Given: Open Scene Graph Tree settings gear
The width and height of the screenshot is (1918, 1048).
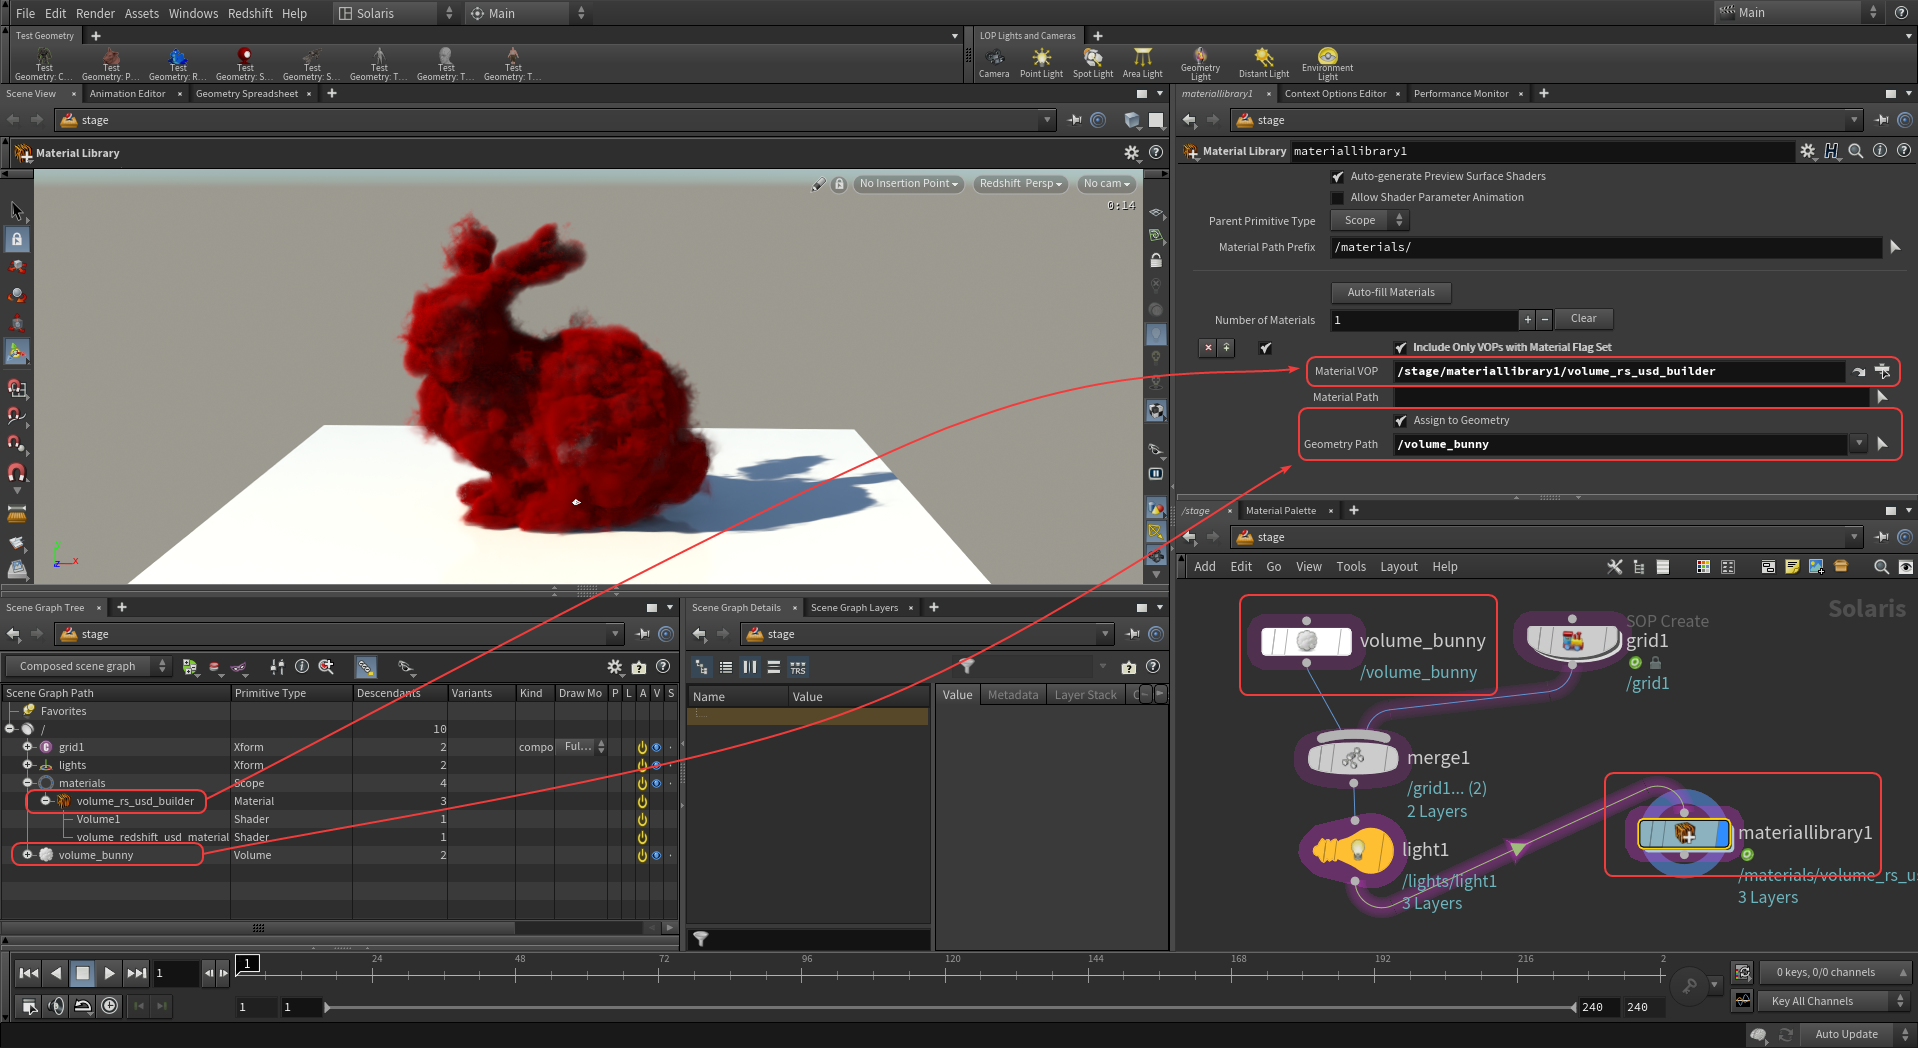Looking at the screenshot, I should 615,667.
